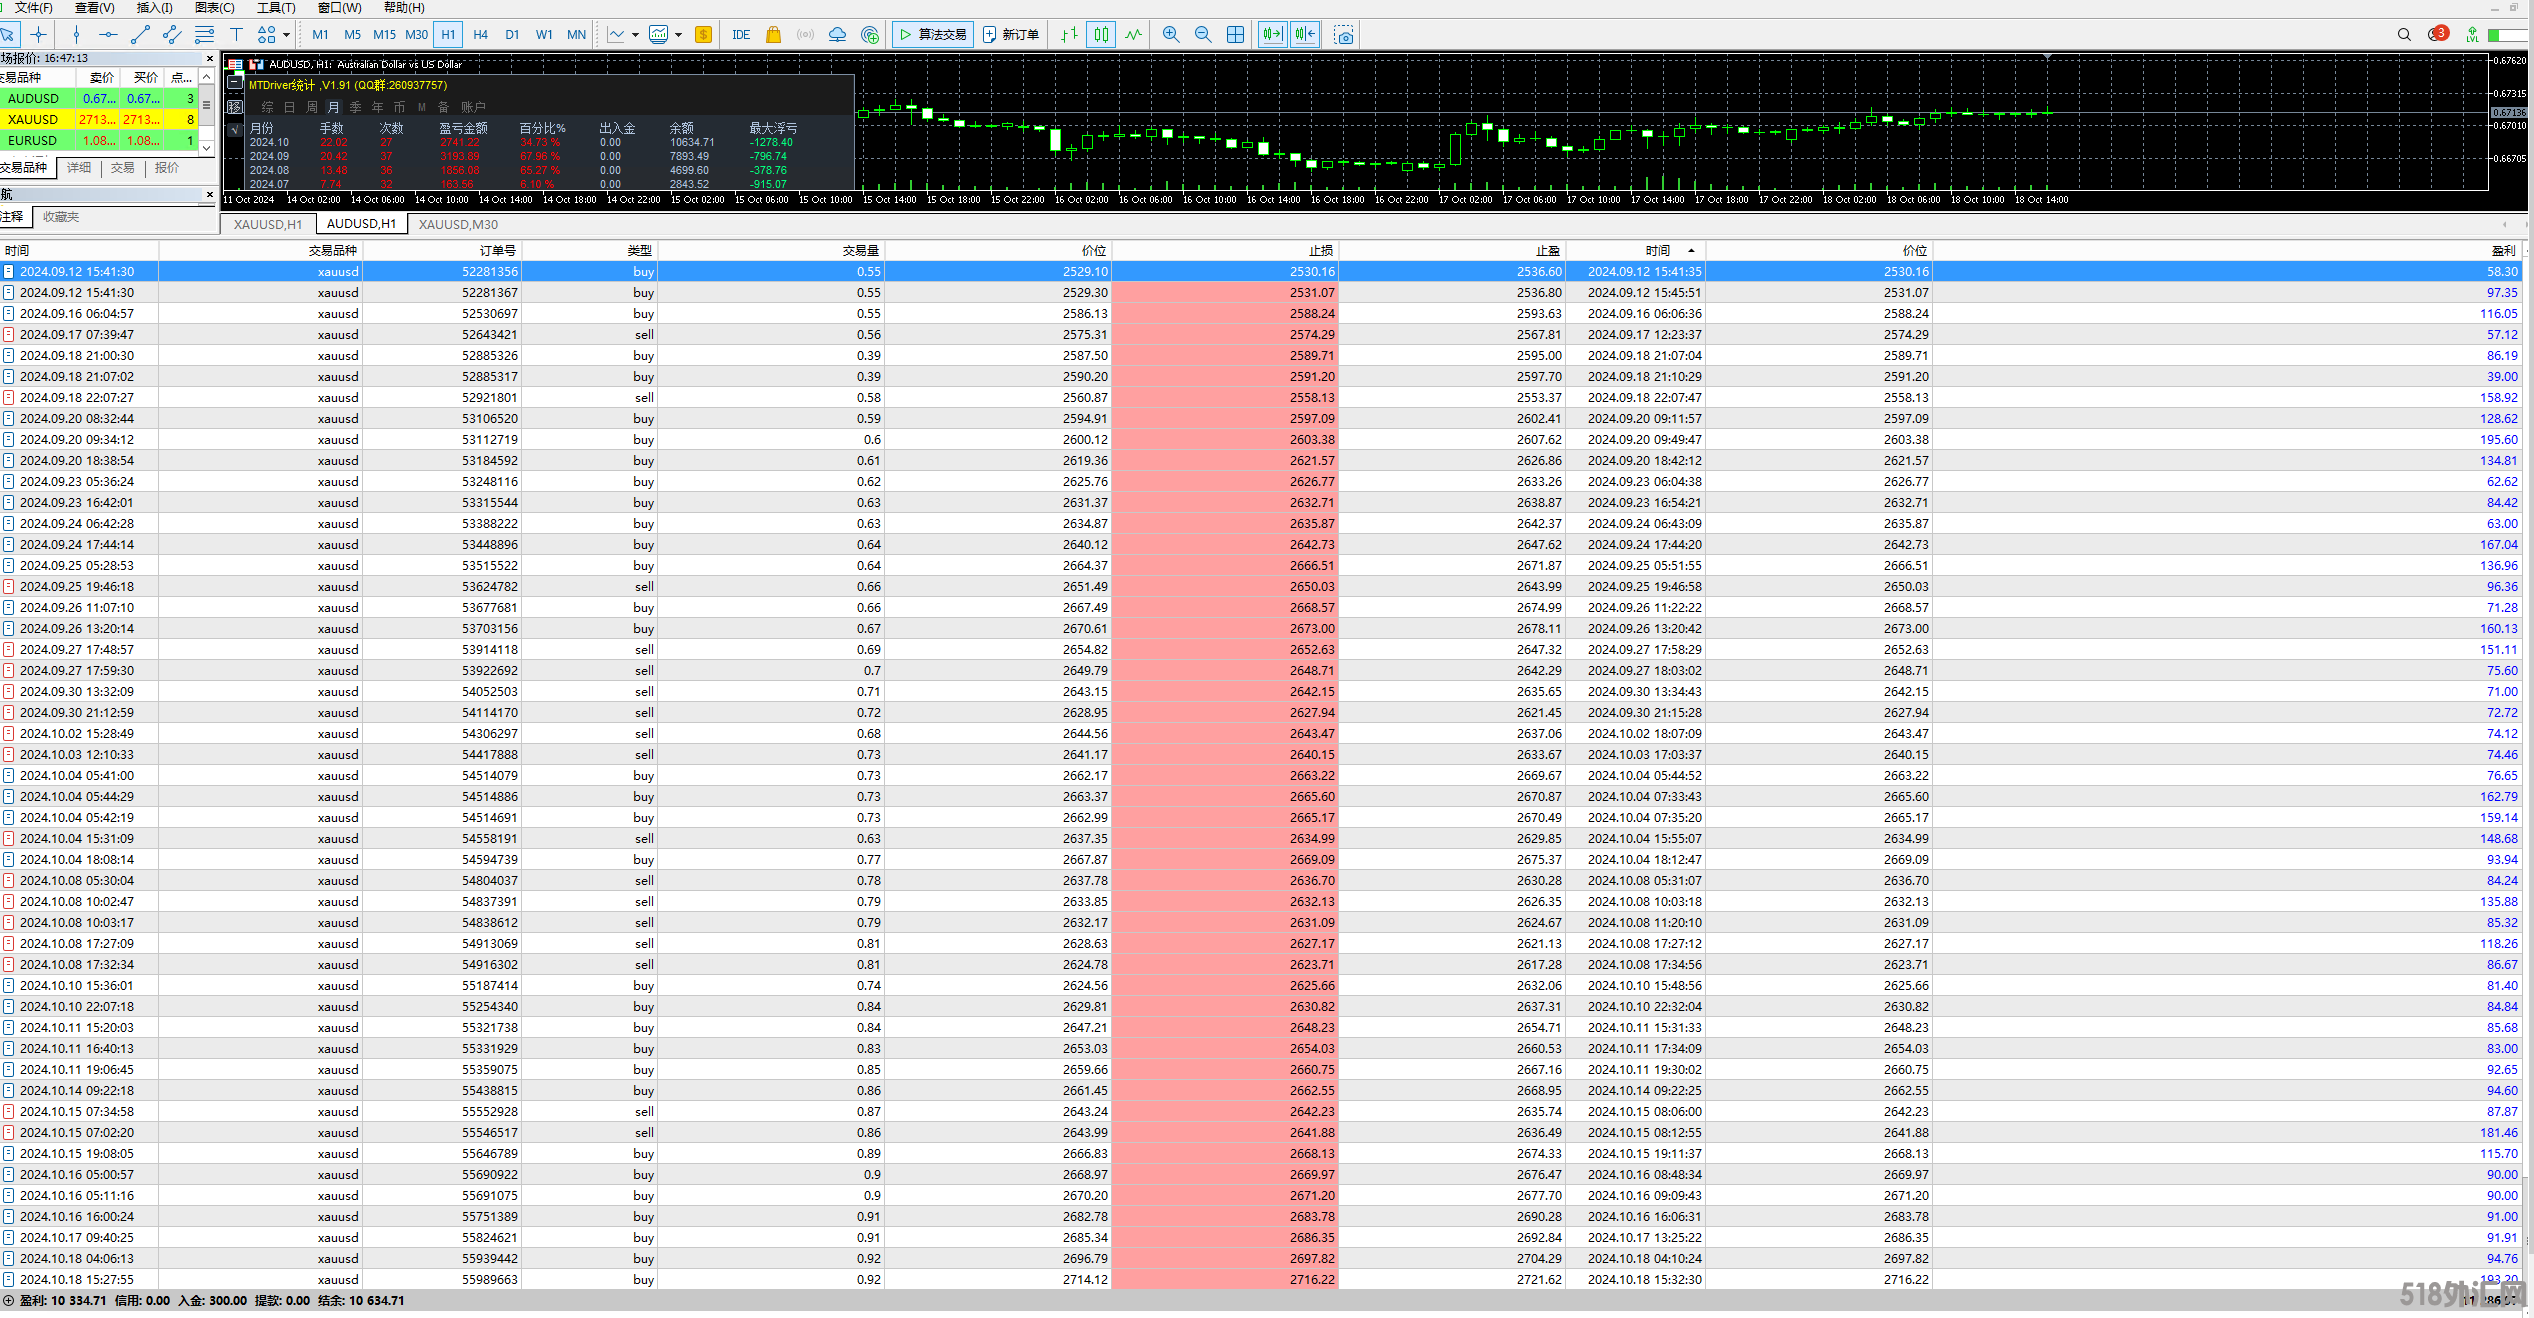Choose the Fibonacci retracement tool

coord(204,34)
